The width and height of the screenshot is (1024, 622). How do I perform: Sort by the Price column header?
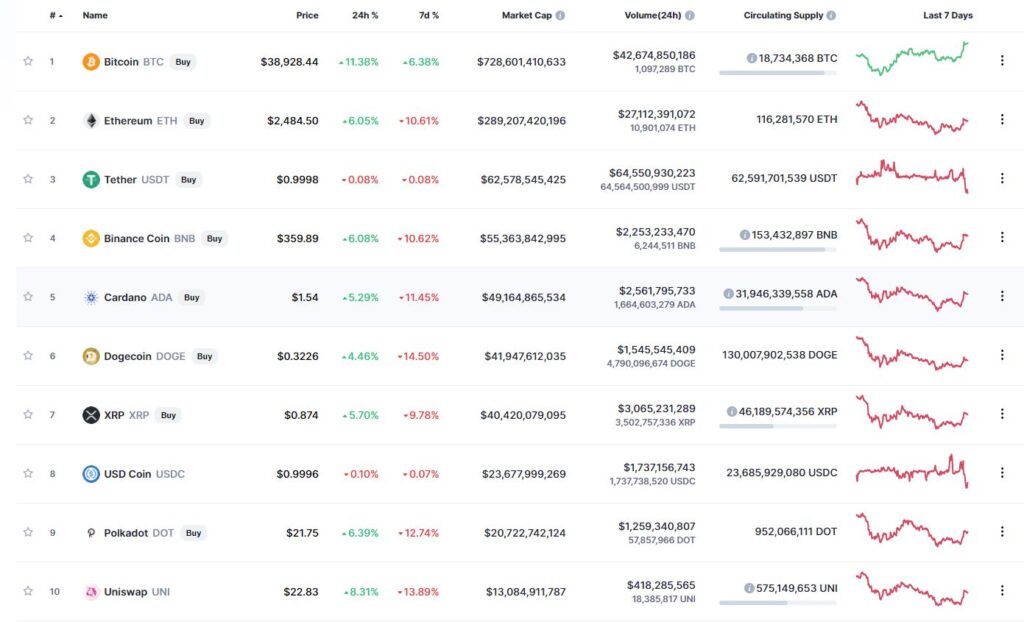point(307,15)
